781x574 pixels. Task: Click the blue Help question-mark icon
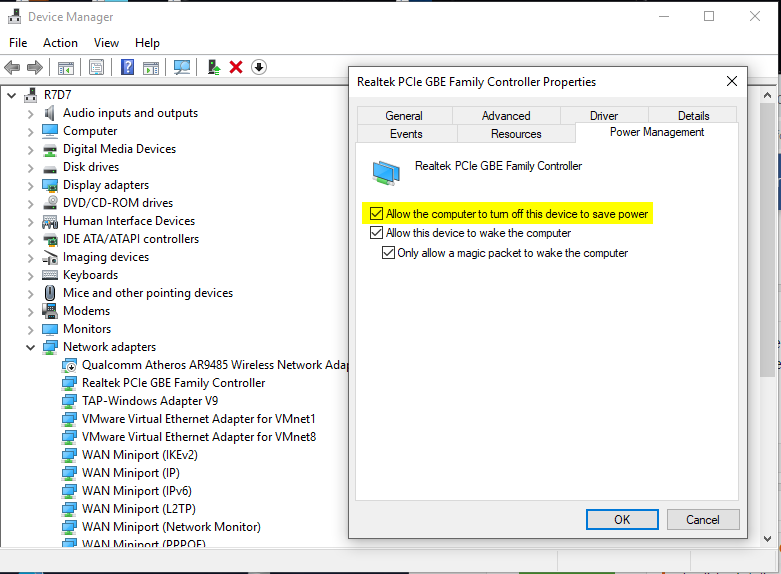point(128,67)
